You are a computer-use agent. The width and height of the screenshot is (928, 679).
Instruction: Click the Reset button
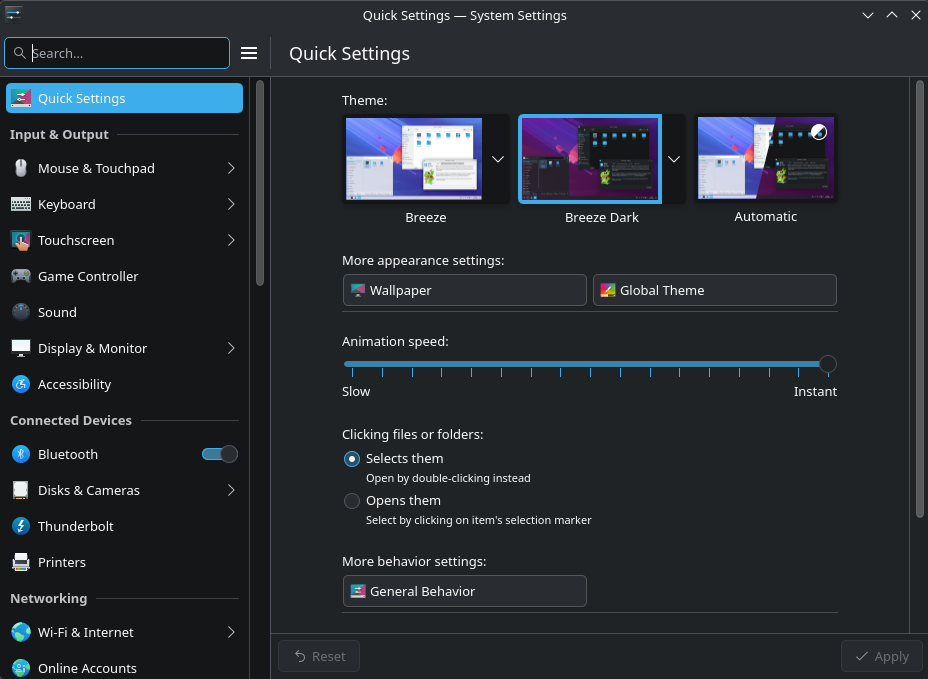click(x=318, y=656)
